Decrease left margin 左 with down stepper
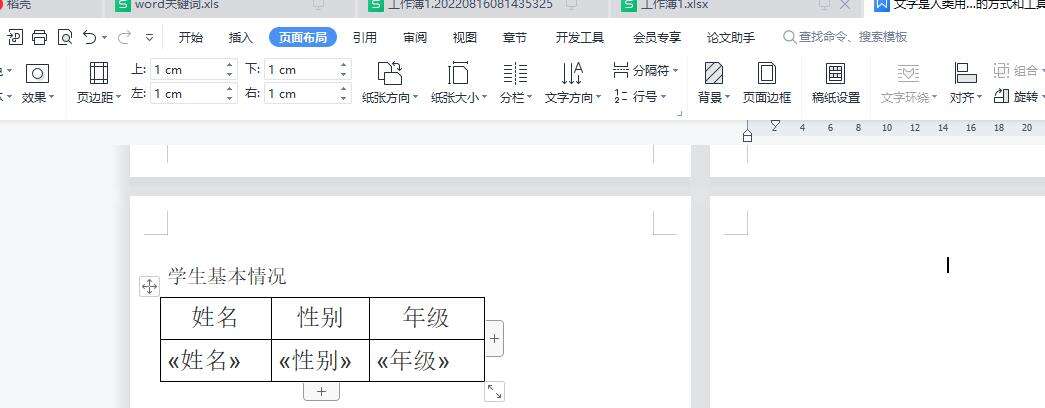 230,98
